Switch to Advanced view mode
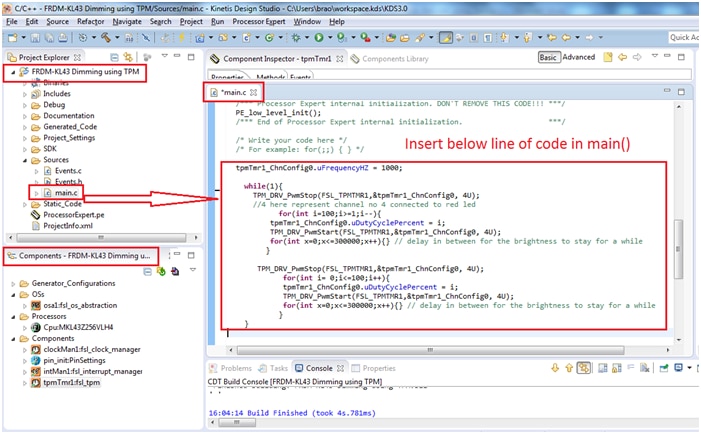The height and width of the screenshot is (434, 701). tap(579, 58)
